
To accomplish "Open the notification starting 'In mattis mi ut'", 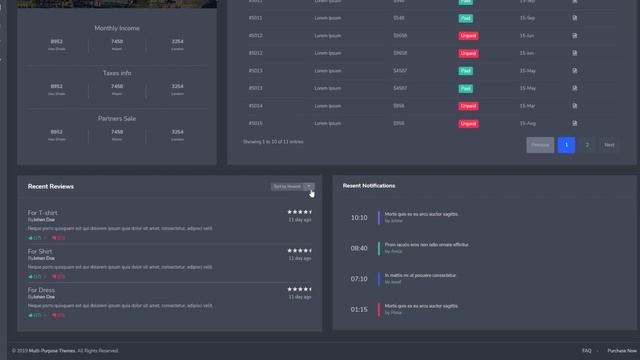I will coord(420,275).
